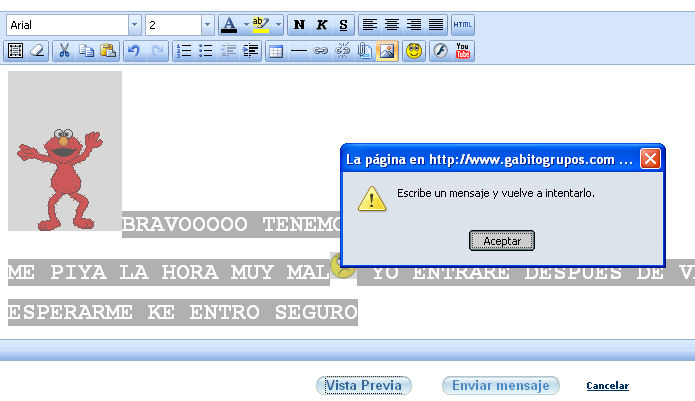Insert a smiley emoticon

(413, 50)
